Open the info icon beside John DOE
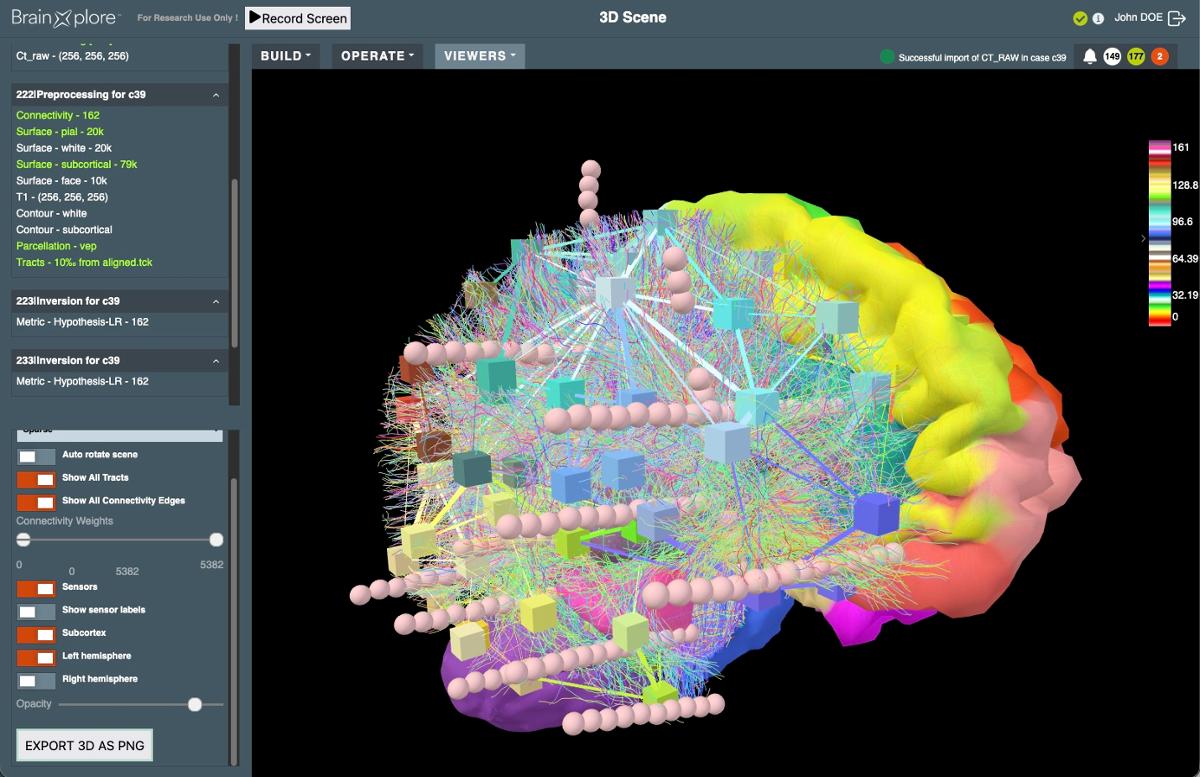The width and height of the screenshot is (1200, 777). (x=1098, y=18)
